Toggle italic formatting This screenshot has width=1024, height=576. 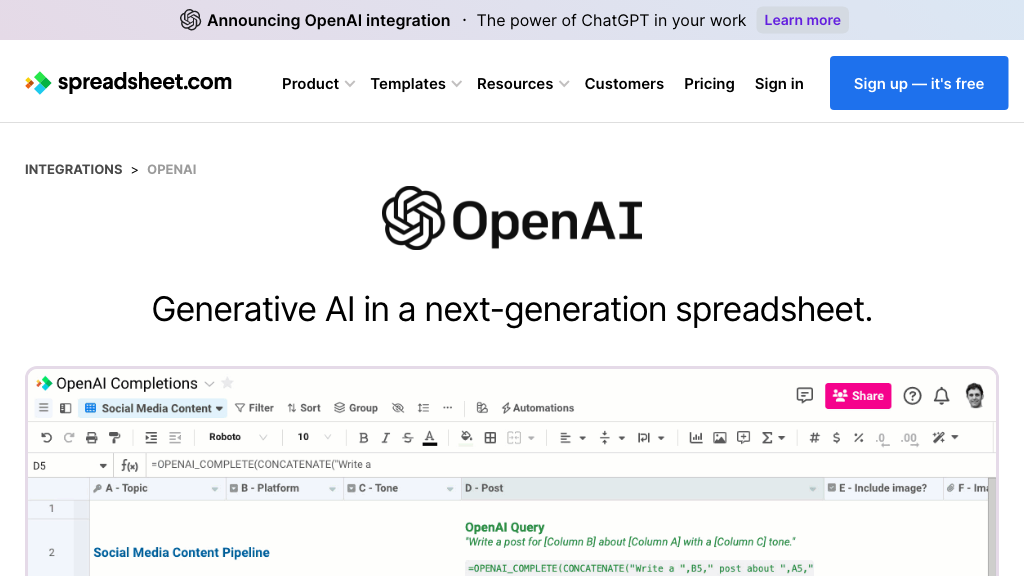coord(385,437)
